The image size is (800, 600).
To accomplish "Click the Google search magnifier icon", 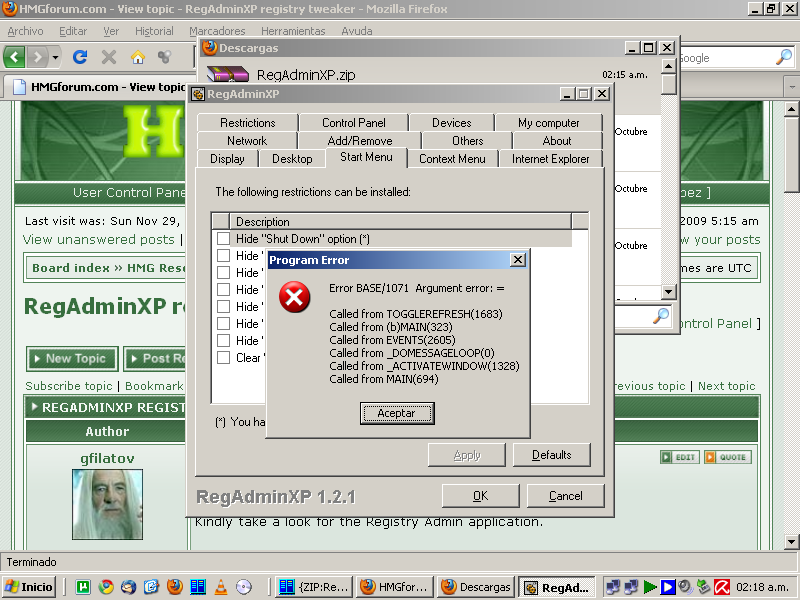I will (x=784, y=57).
